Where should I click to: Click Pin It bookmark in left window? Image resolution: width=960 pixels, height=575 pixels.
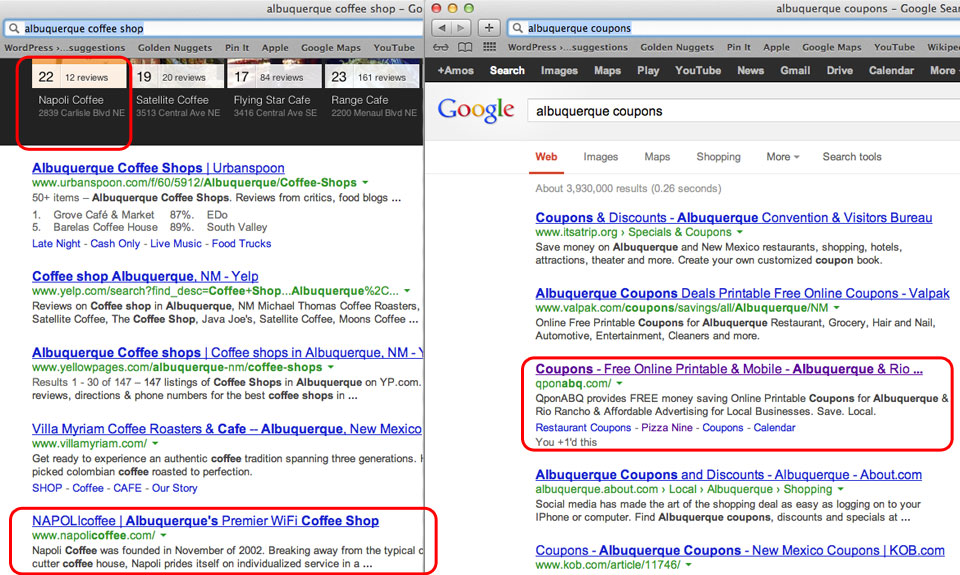tap(237, 48)
